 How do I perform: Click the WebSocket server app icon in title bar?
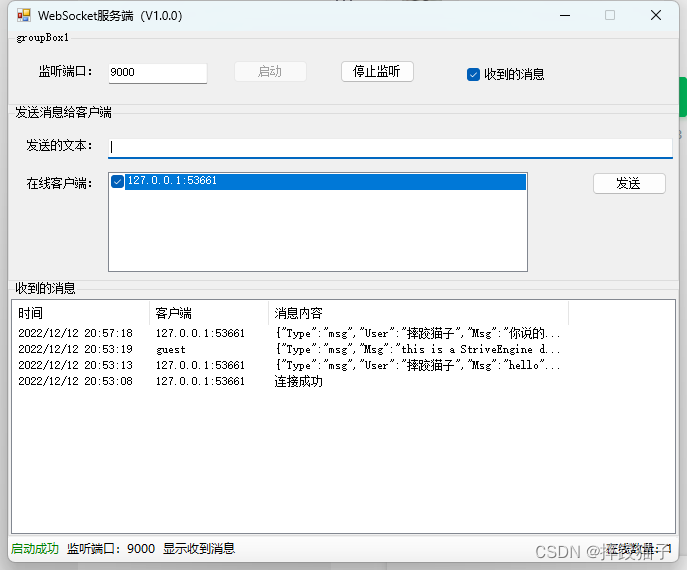[24, 15]
